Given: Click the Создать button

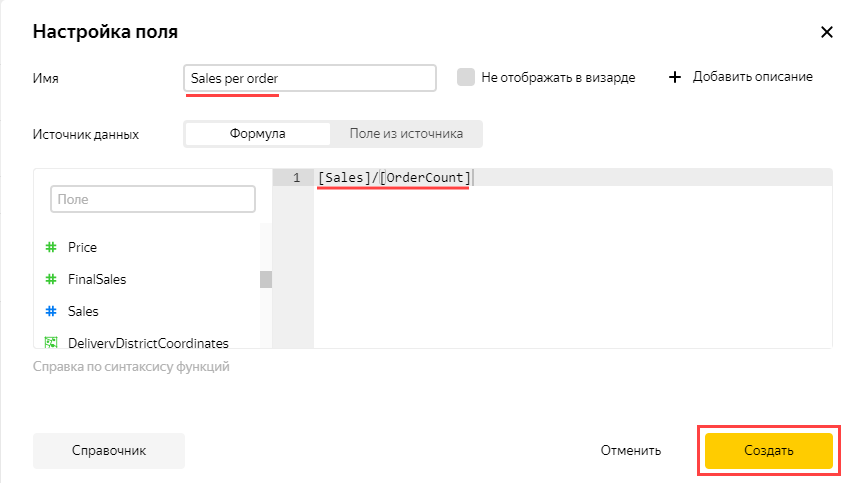Looking at the screenshot, I should coord(768,450).
